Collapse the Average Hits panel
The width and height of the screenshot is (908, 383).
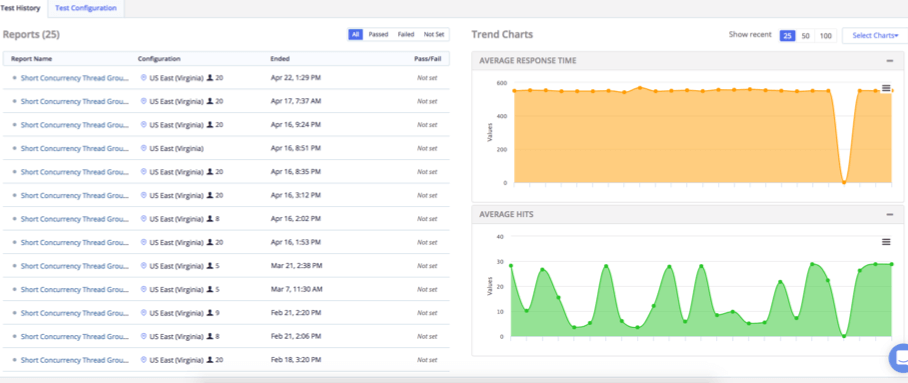(x=889, y=214)
